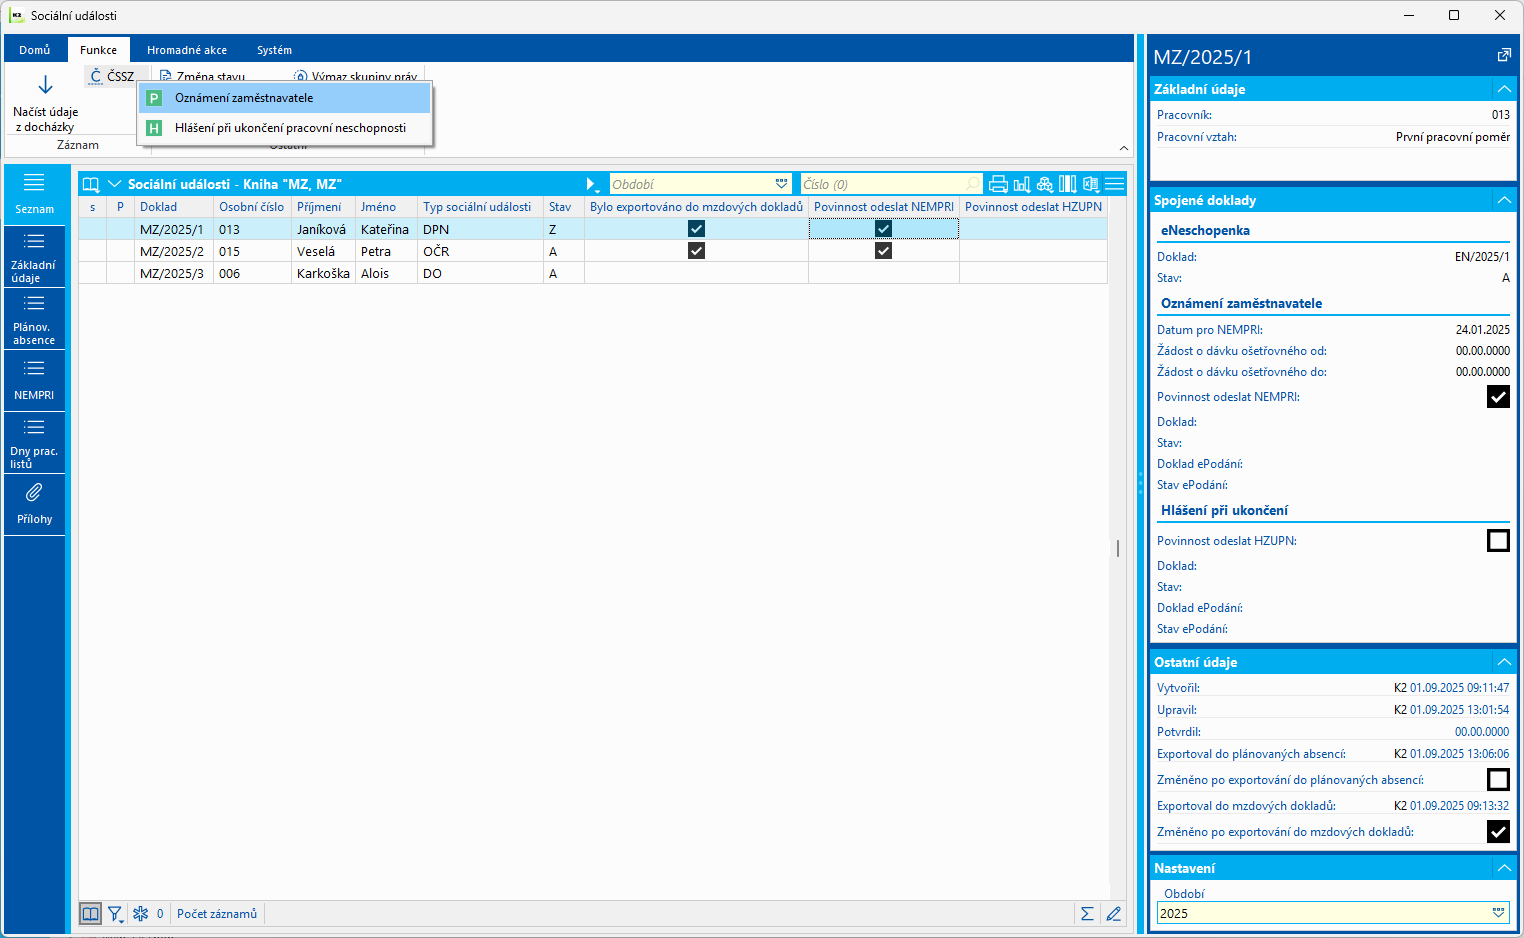The image size is (1524, 938).
Task: Expand the book chevron next to Sociální události
Action: pos(114,184)
